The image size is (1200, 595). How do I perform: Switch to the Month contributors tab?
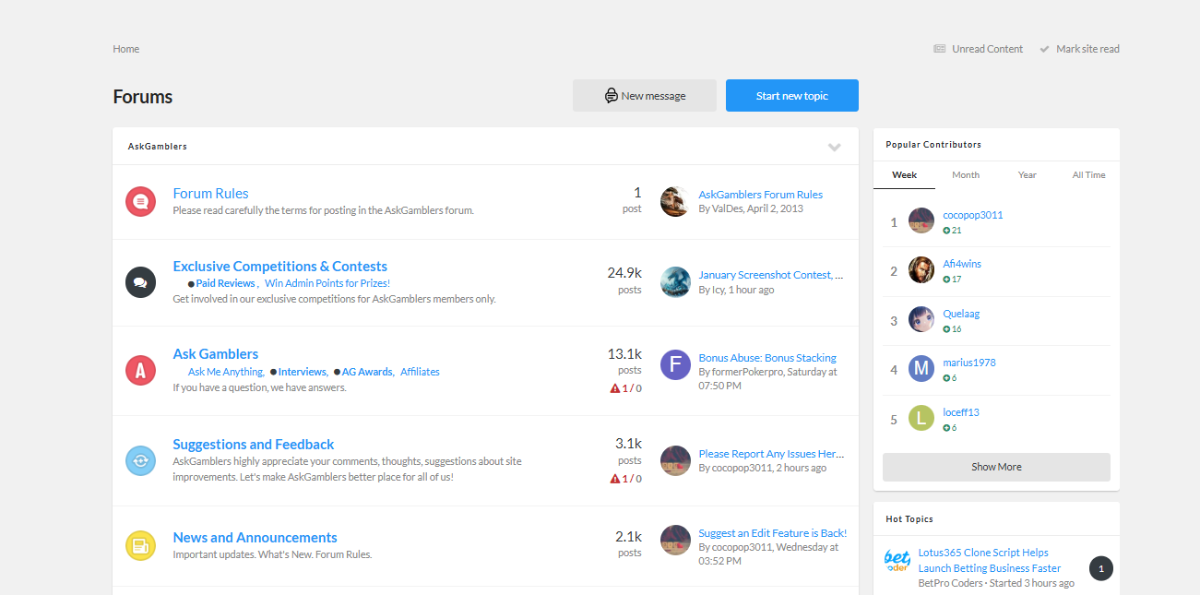click(x=965, y=175)
